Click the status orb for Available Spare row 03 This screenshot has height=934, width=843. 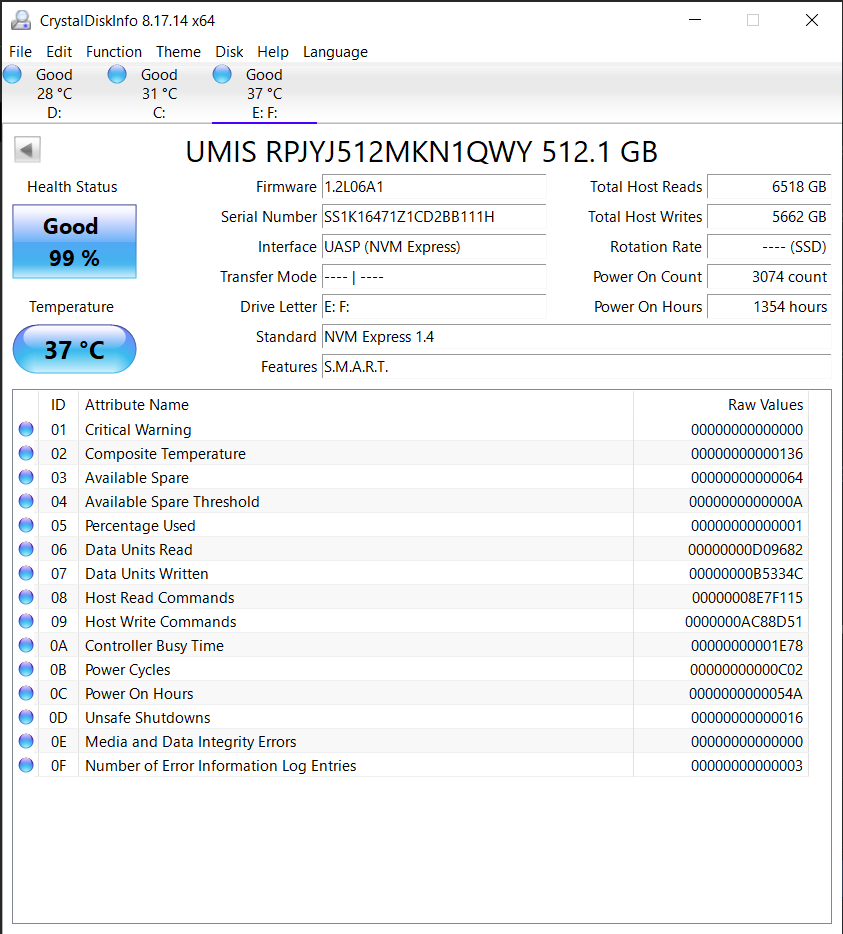(x=26, y=477)
